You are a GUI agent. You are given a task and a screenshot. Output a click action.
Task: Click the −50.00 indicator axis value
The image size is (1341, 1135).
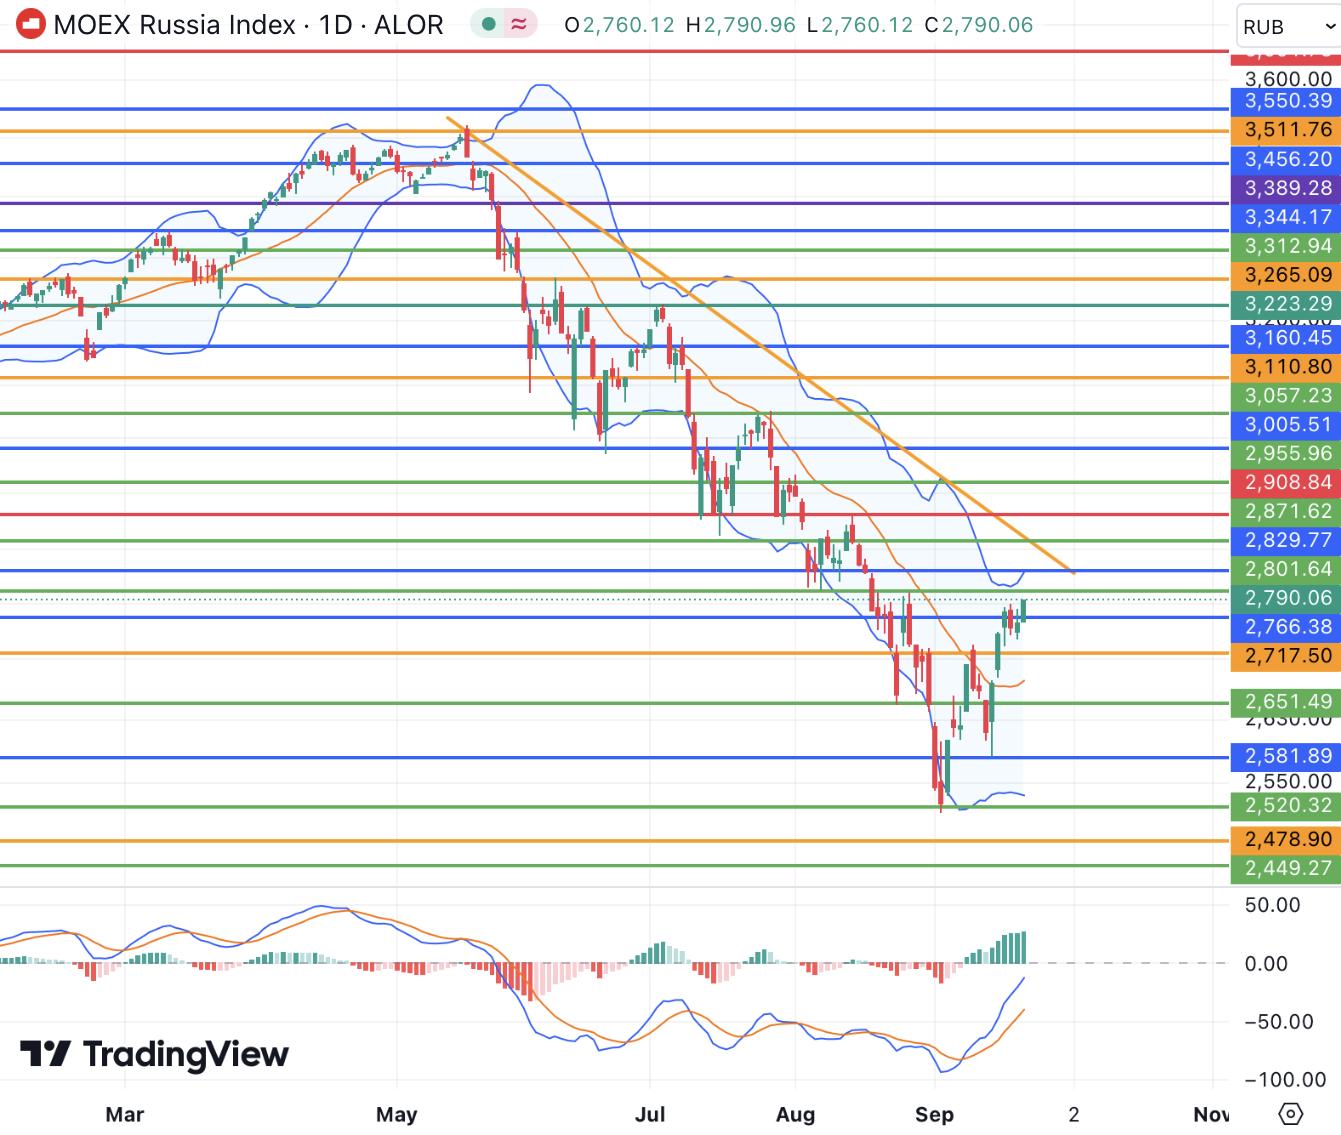tap(1279, 1022)
